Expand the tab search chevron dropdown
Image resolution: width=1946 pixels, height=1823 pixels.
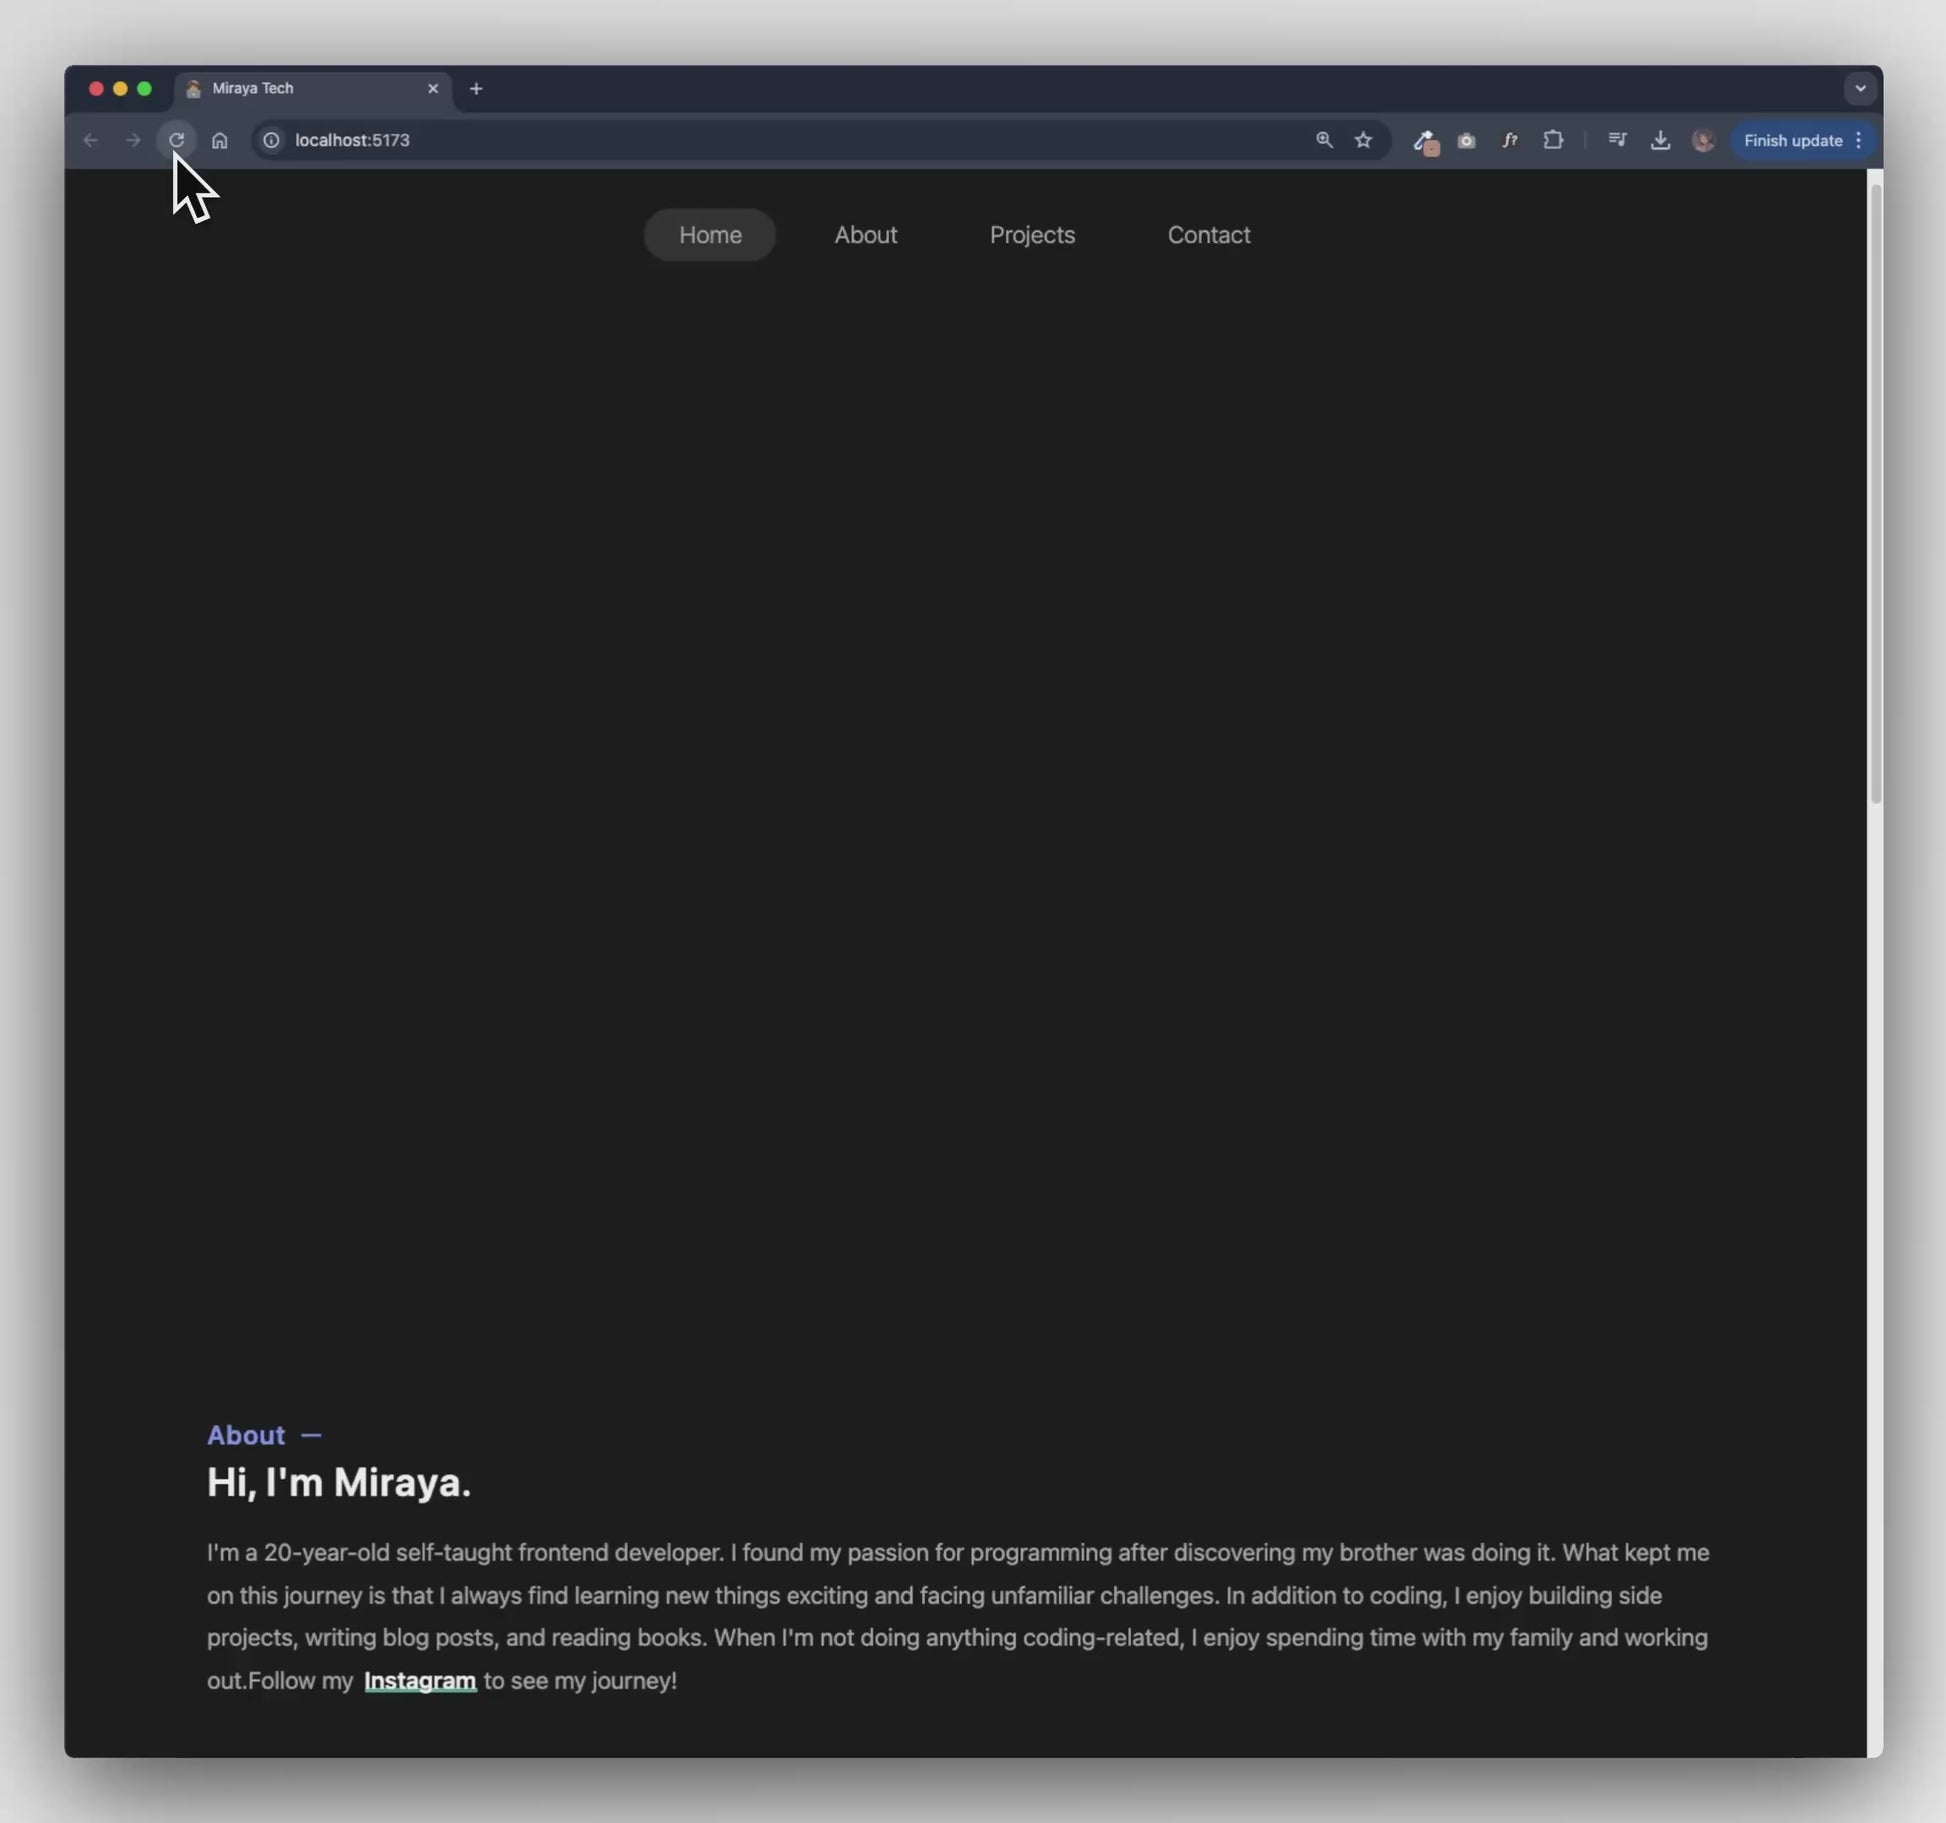tap(1859, 88)
